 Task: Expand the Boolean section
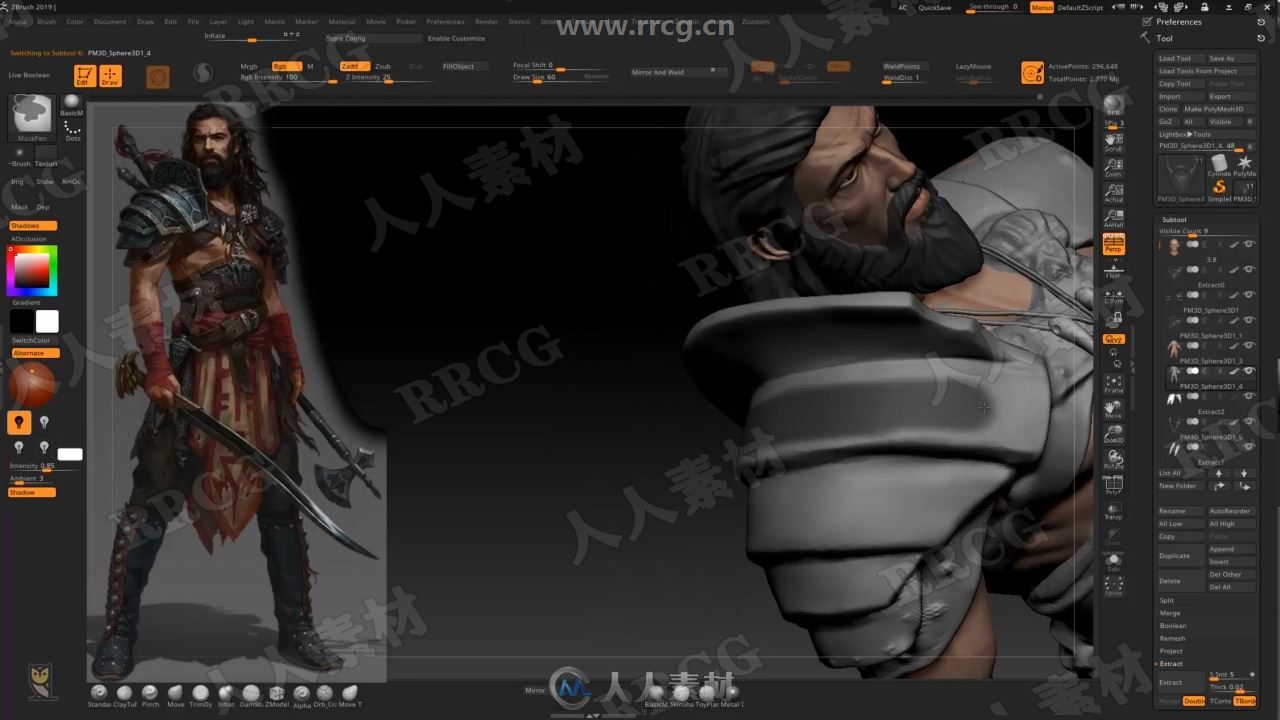[x=1173, y=626]
